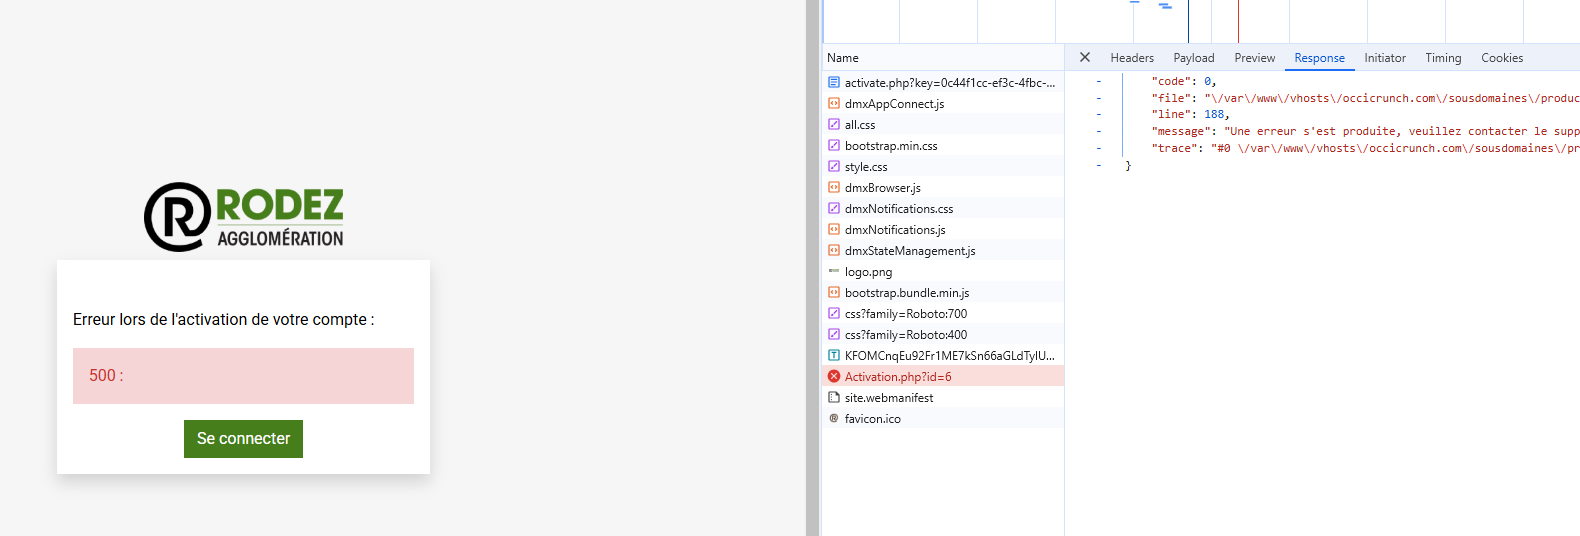1580x536 pixels.
Task: Click the stylesheet icon beside dmxNotifications.css
Action: [834, 208]
